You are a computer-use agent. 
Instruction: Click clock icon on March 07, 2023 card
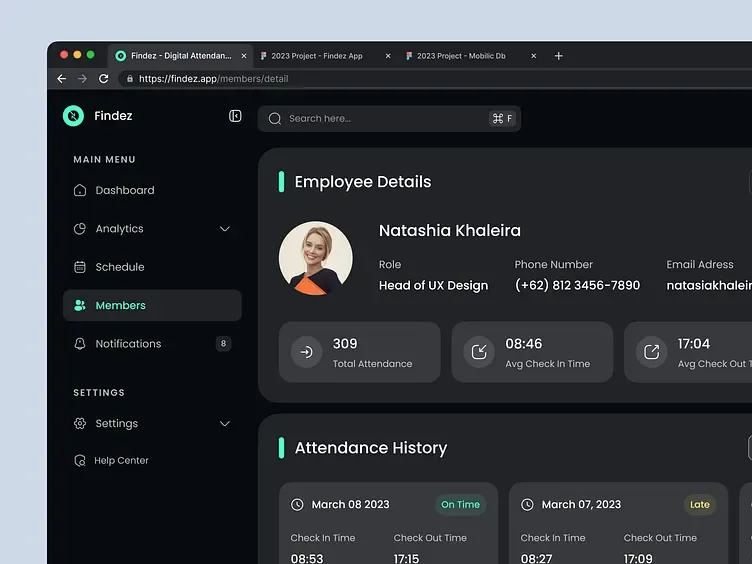click(x=527, y=505)
